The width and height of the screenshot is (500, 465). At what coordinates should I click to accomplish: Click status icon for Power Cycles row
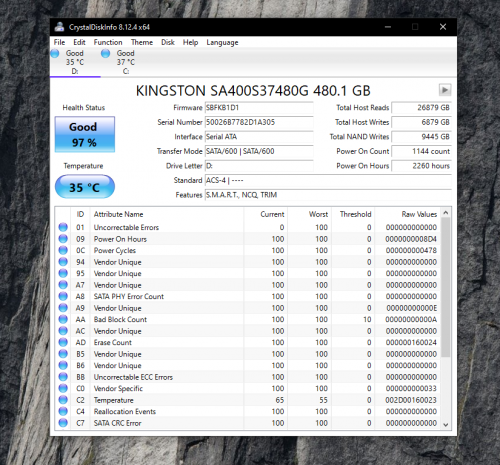63,250
